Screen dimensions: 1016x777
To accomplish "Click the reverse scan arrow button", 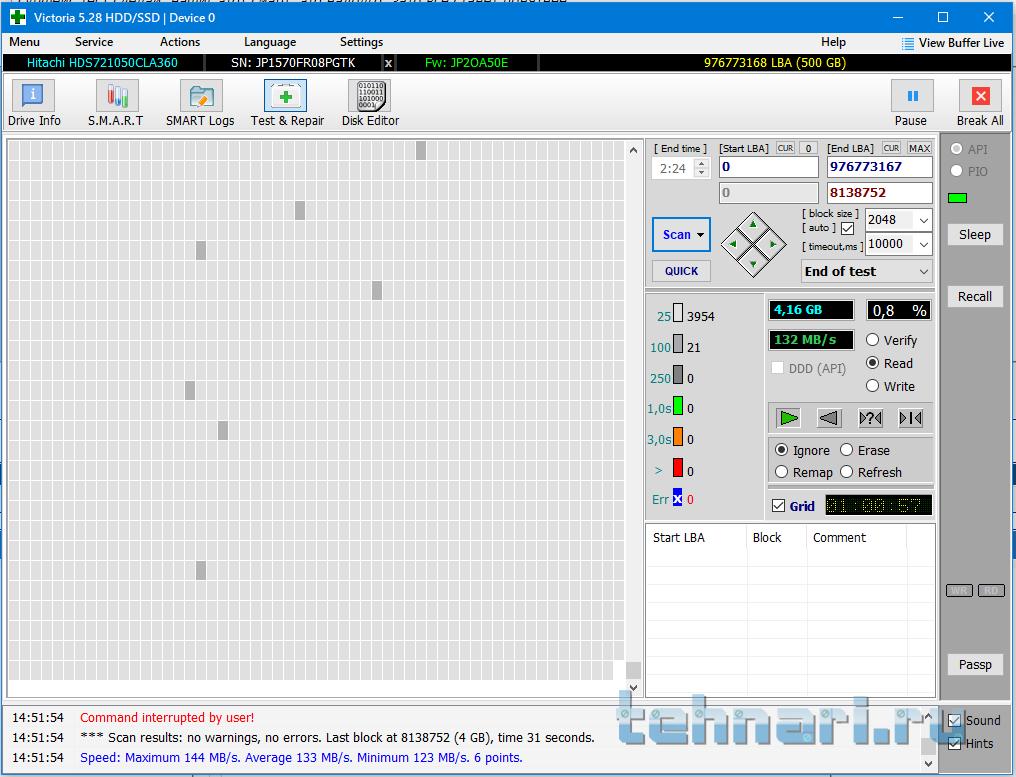I will tap(829, 418).
